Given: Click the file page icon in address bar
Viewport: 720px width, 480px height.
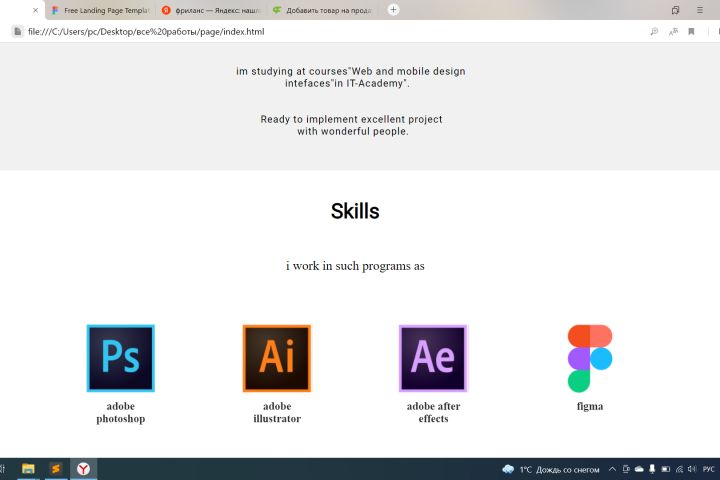Looking at the screenshot, I should [x=17, y=32].
